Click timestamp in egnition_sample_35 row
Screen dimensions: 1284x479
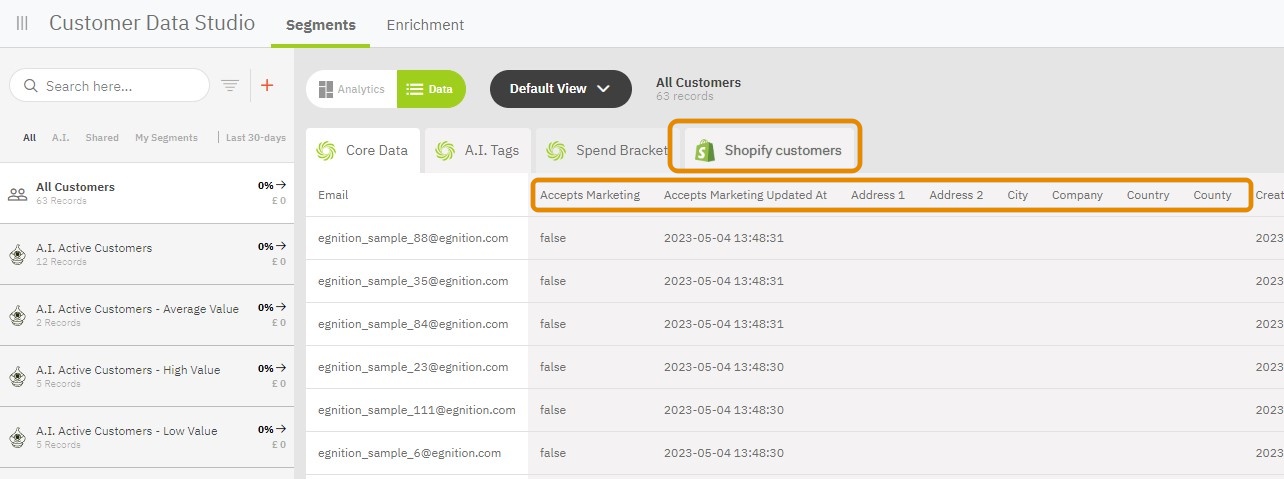click(x=724, y=281)
